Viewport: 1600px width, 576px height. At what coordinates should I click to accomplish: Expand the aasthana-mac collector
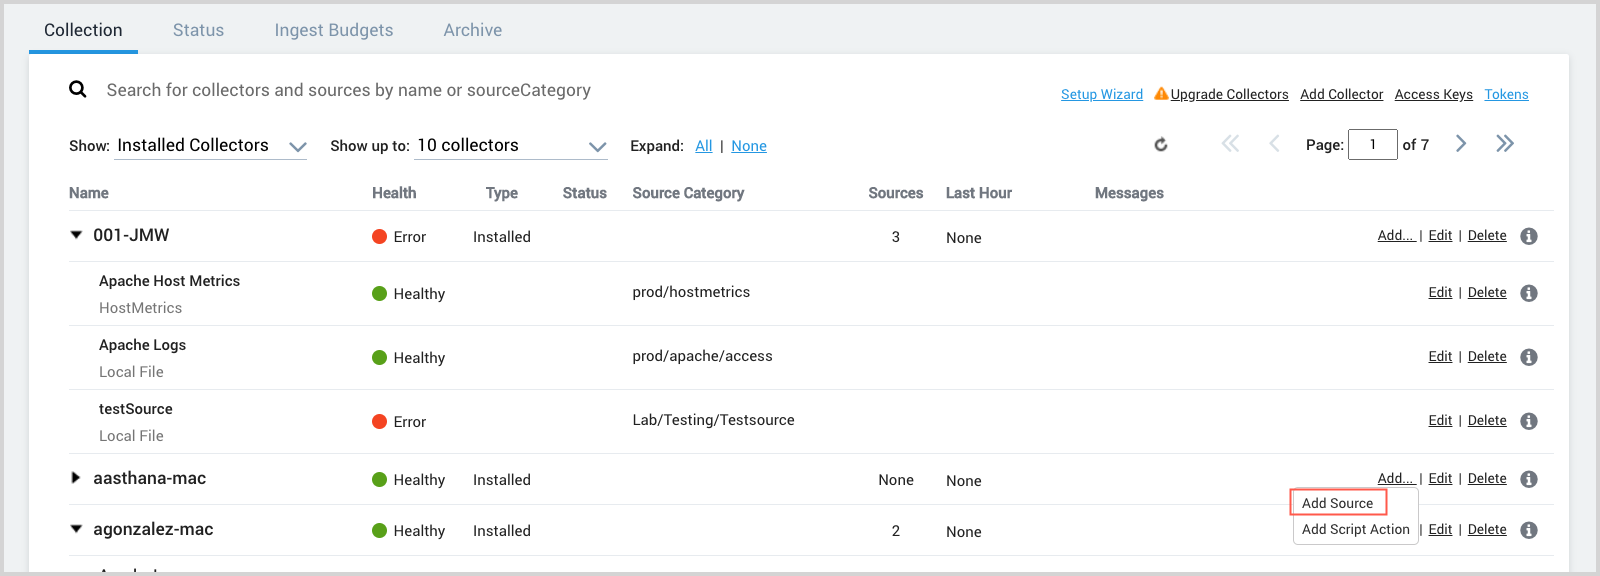tap(76, 478)
